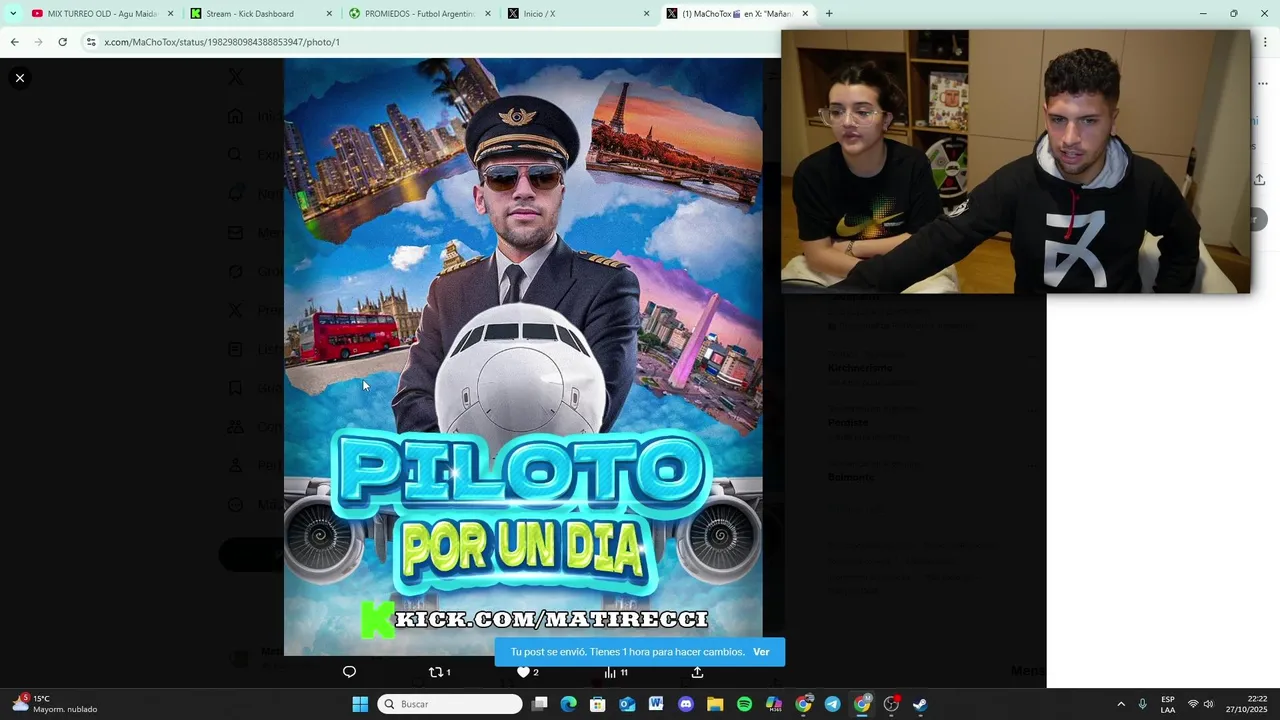Image resolution: width=1280 pixels, height=720 pixels.
Task: Open the volume speaker tray icon
Action: pos(1209,704)
